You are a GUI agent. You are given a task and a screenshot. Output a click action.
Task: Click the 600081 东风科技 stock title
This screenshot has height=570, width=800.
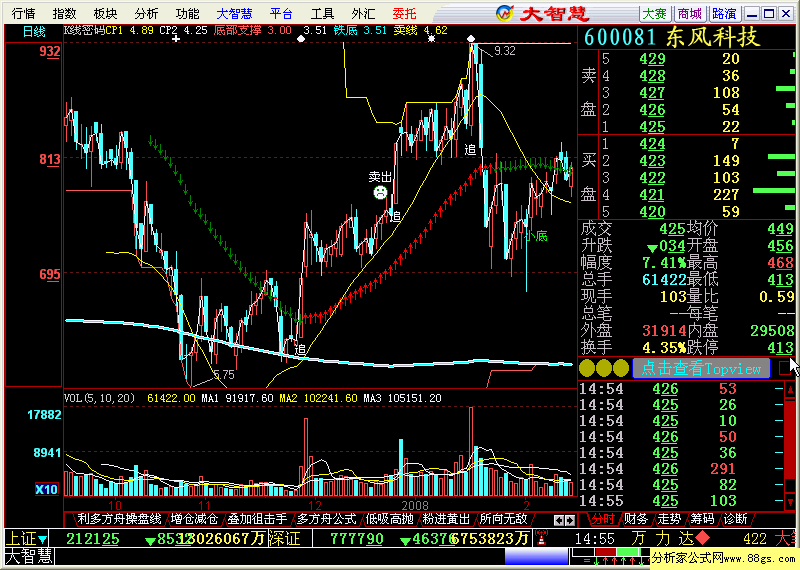(x=672, y=37)
